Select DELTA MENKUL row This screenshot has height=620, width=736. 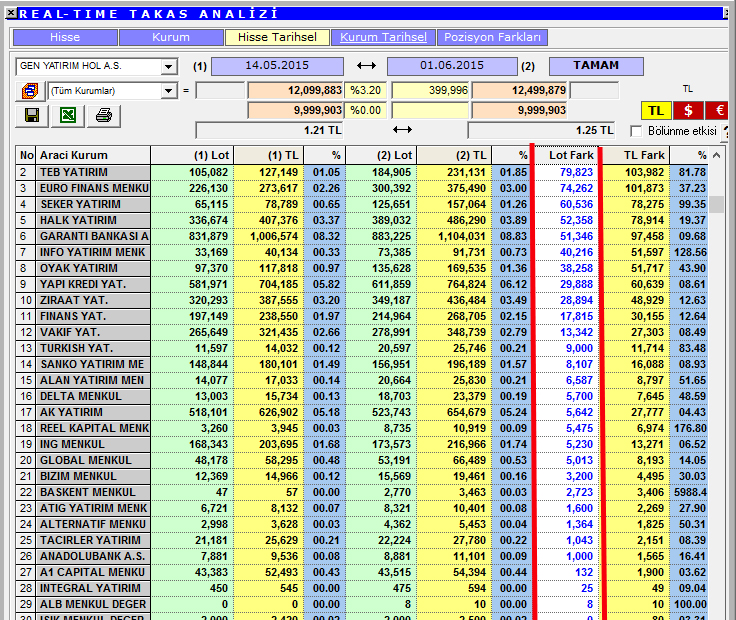coord(361,396)
